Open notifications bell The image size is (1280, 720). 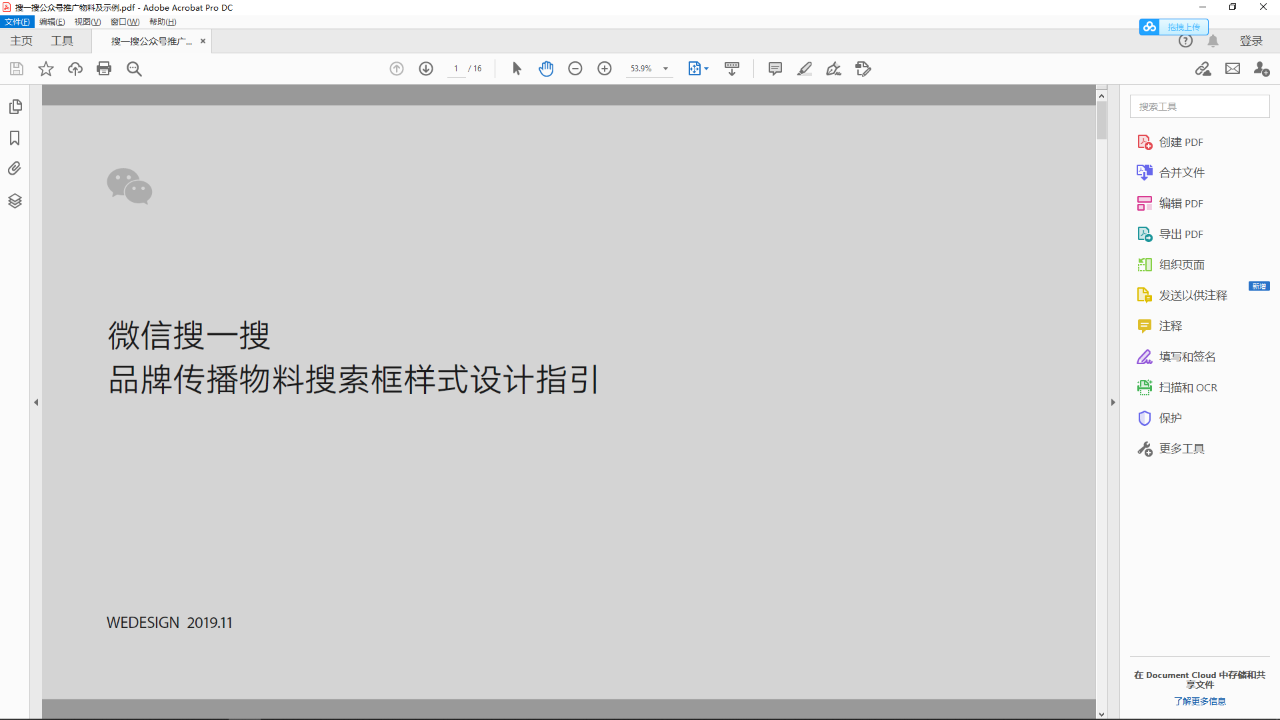(x=1213, y=41)
